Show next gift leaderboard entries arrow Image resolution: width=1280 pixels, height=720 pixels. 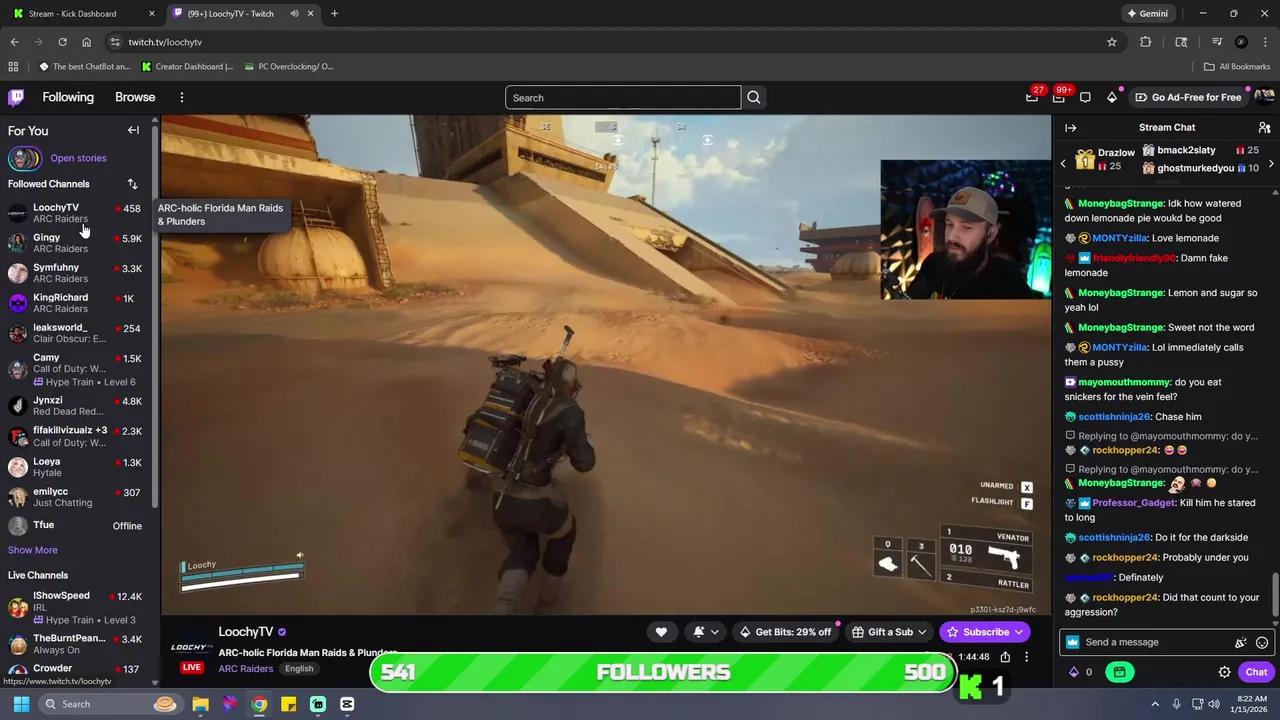1271,163
